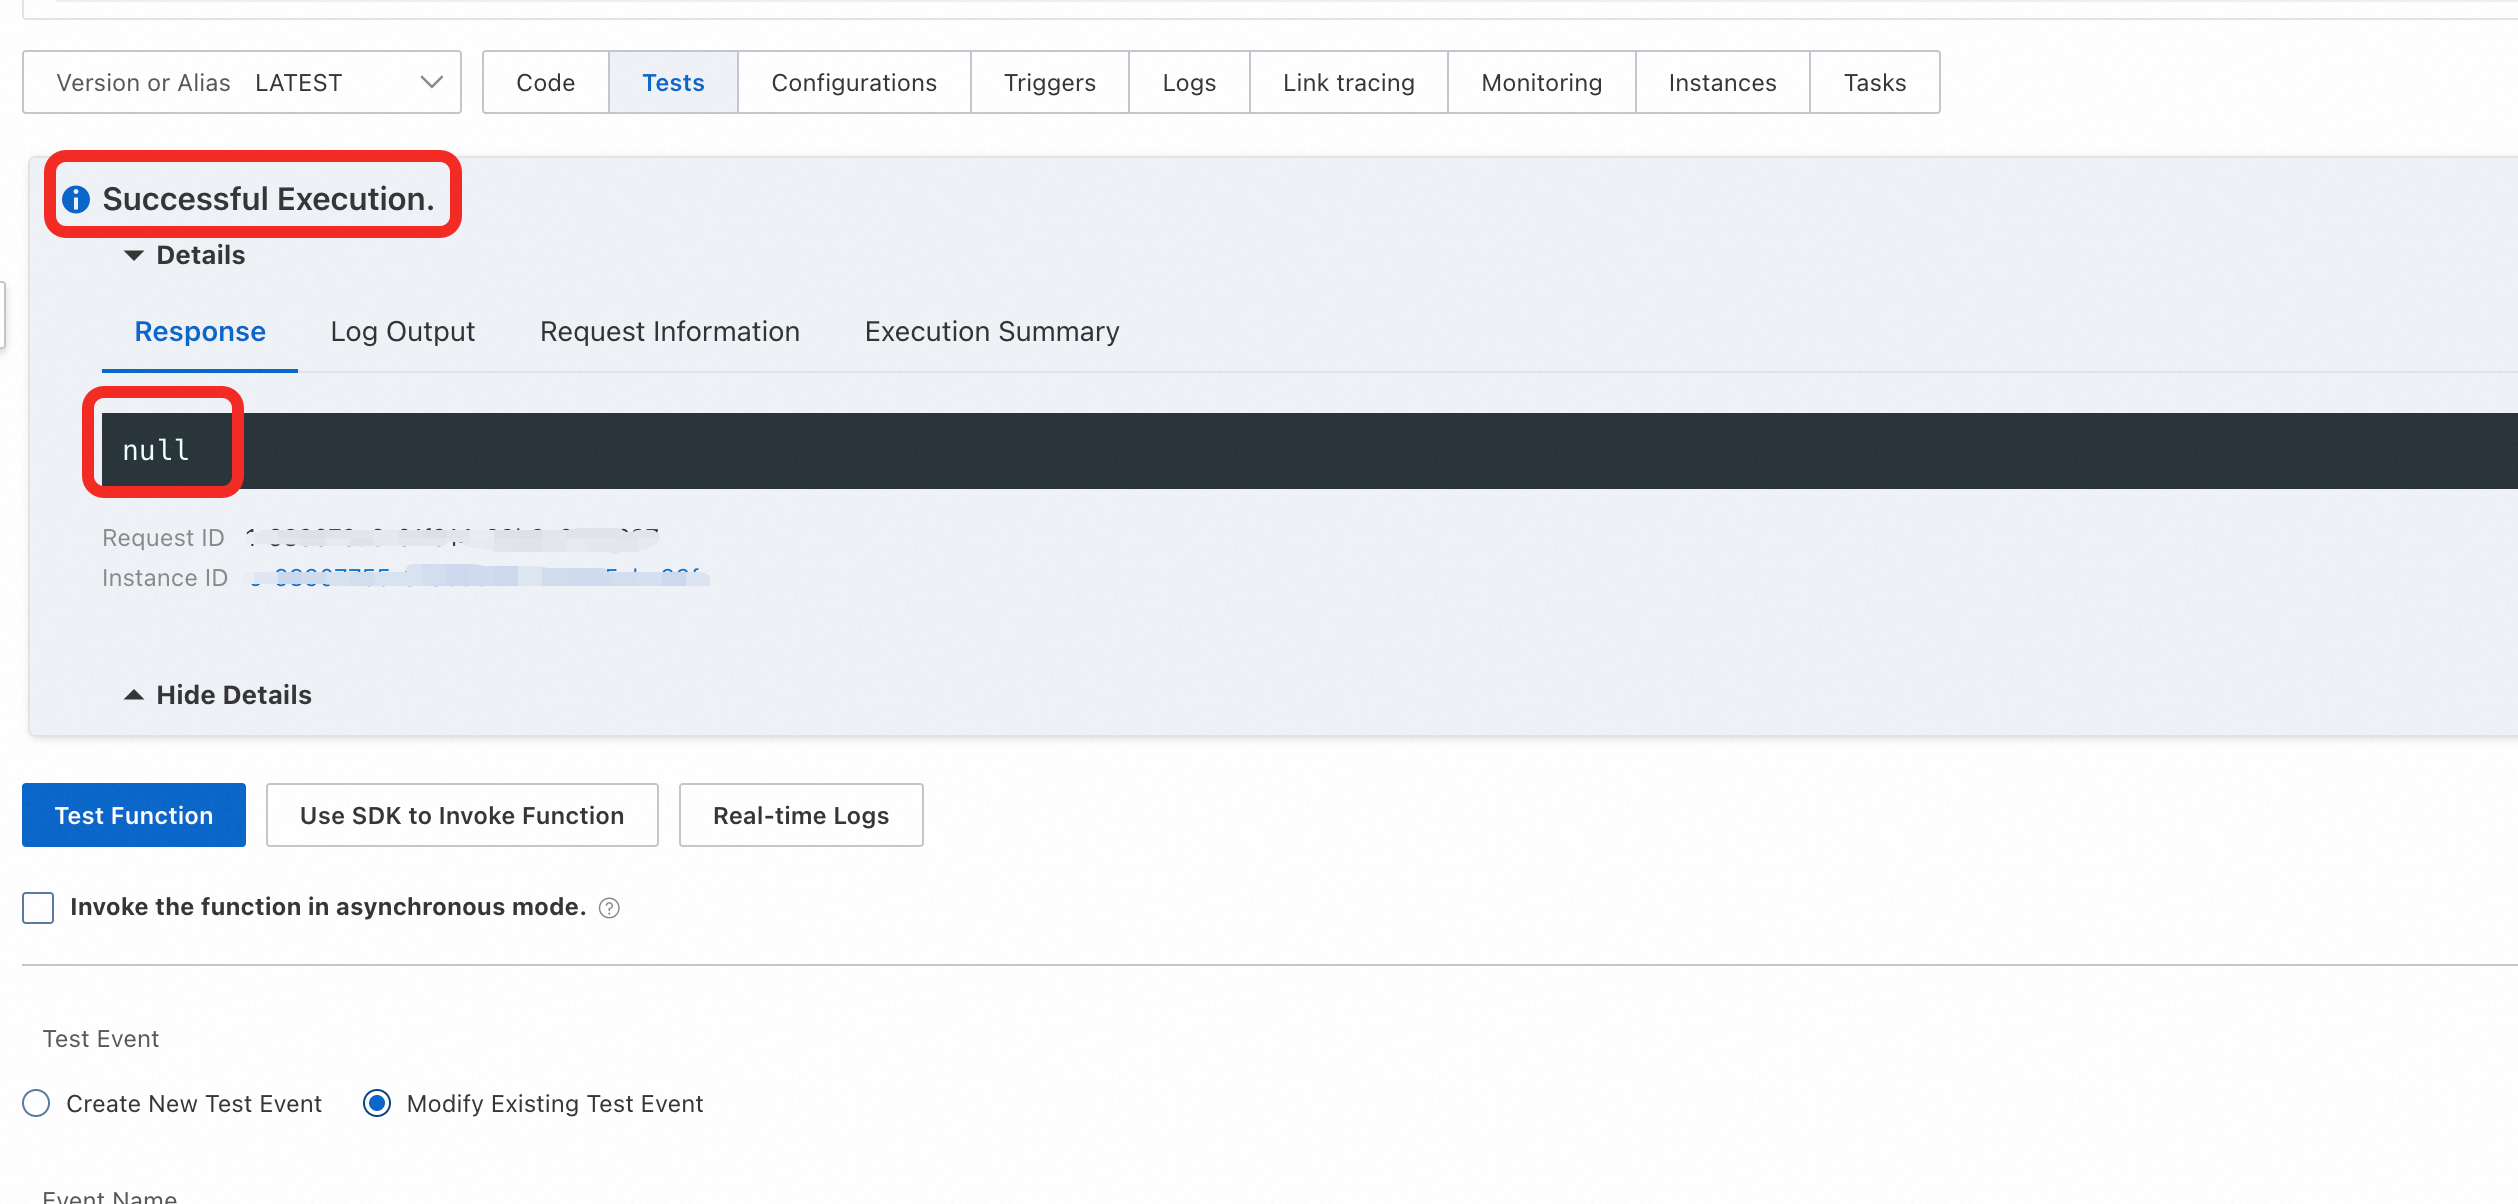The image size is (2518, 1204).
Task: Go to the Triggers tab
Action: pos(1049,83)
